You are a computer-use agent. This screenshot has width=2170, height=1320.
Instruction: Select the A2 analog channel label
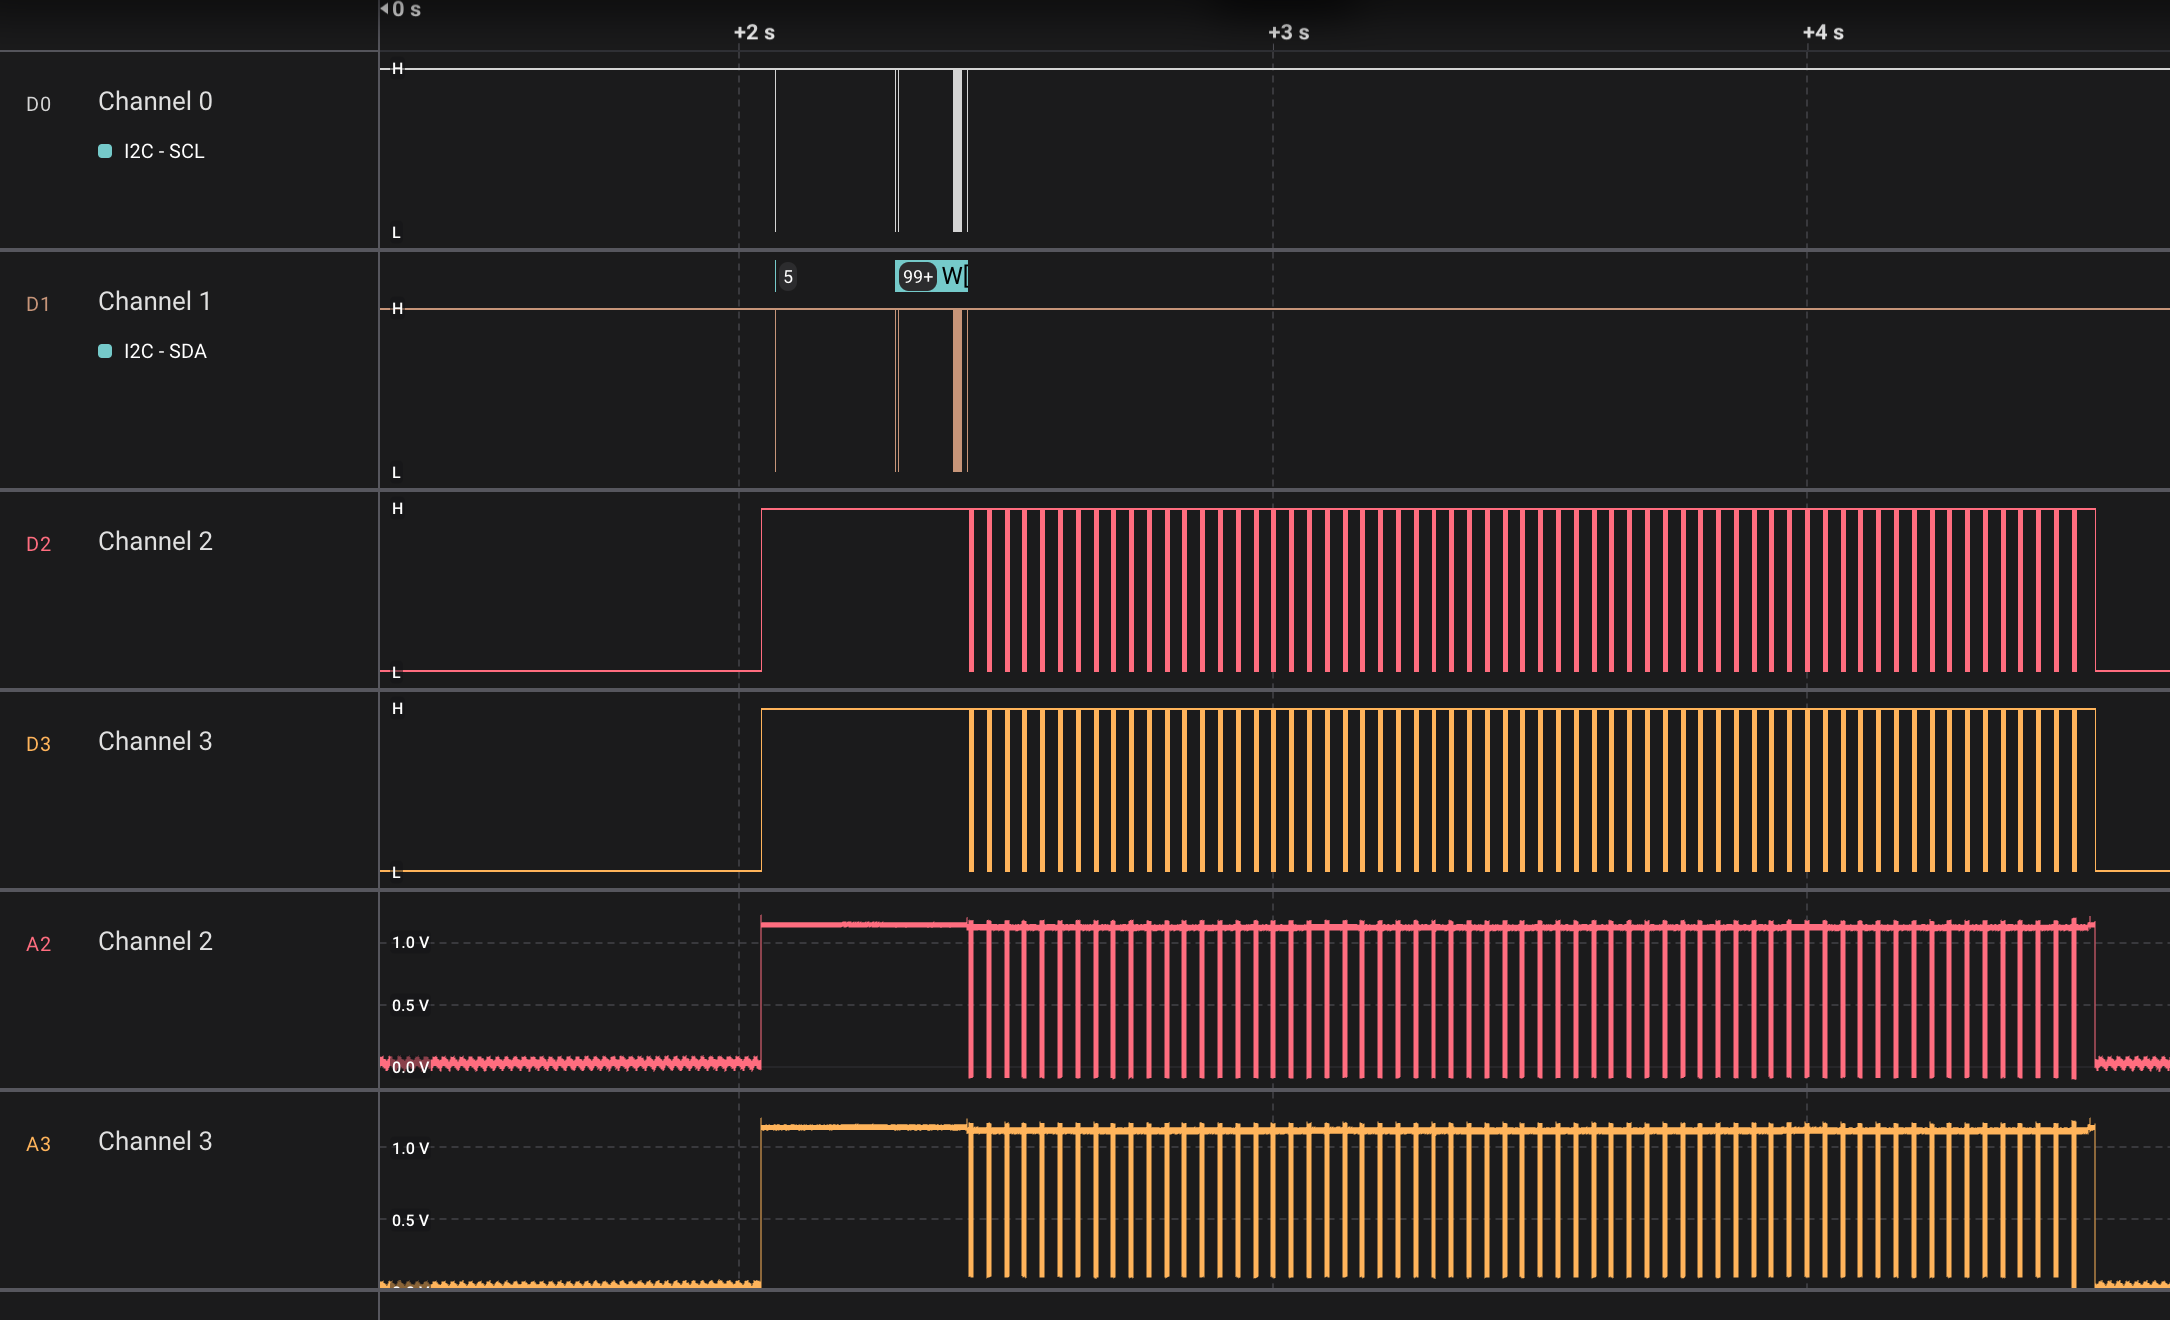click(x=38, y=944)
